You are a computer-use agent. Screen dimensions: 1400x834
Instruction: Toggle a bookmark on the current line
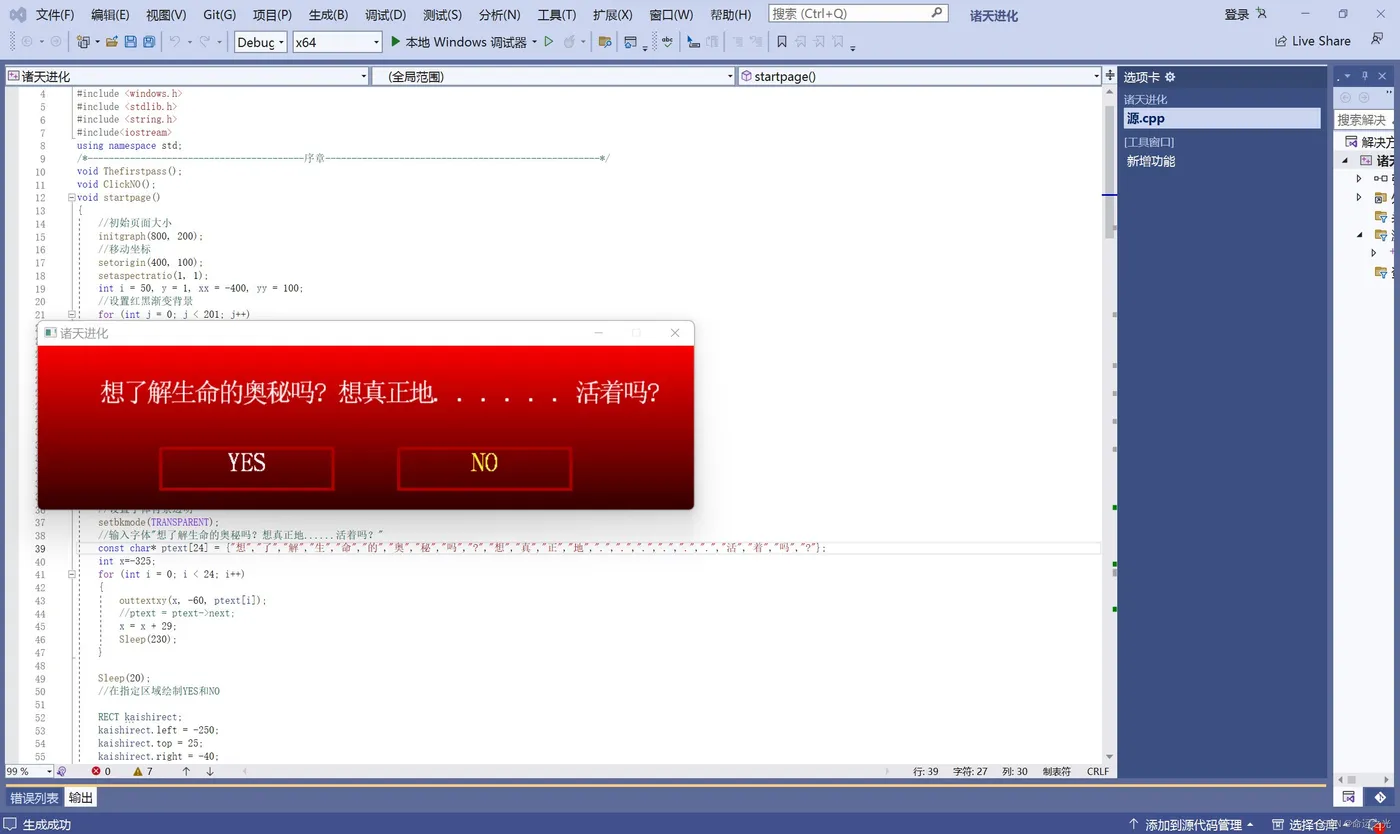(782, 42)
